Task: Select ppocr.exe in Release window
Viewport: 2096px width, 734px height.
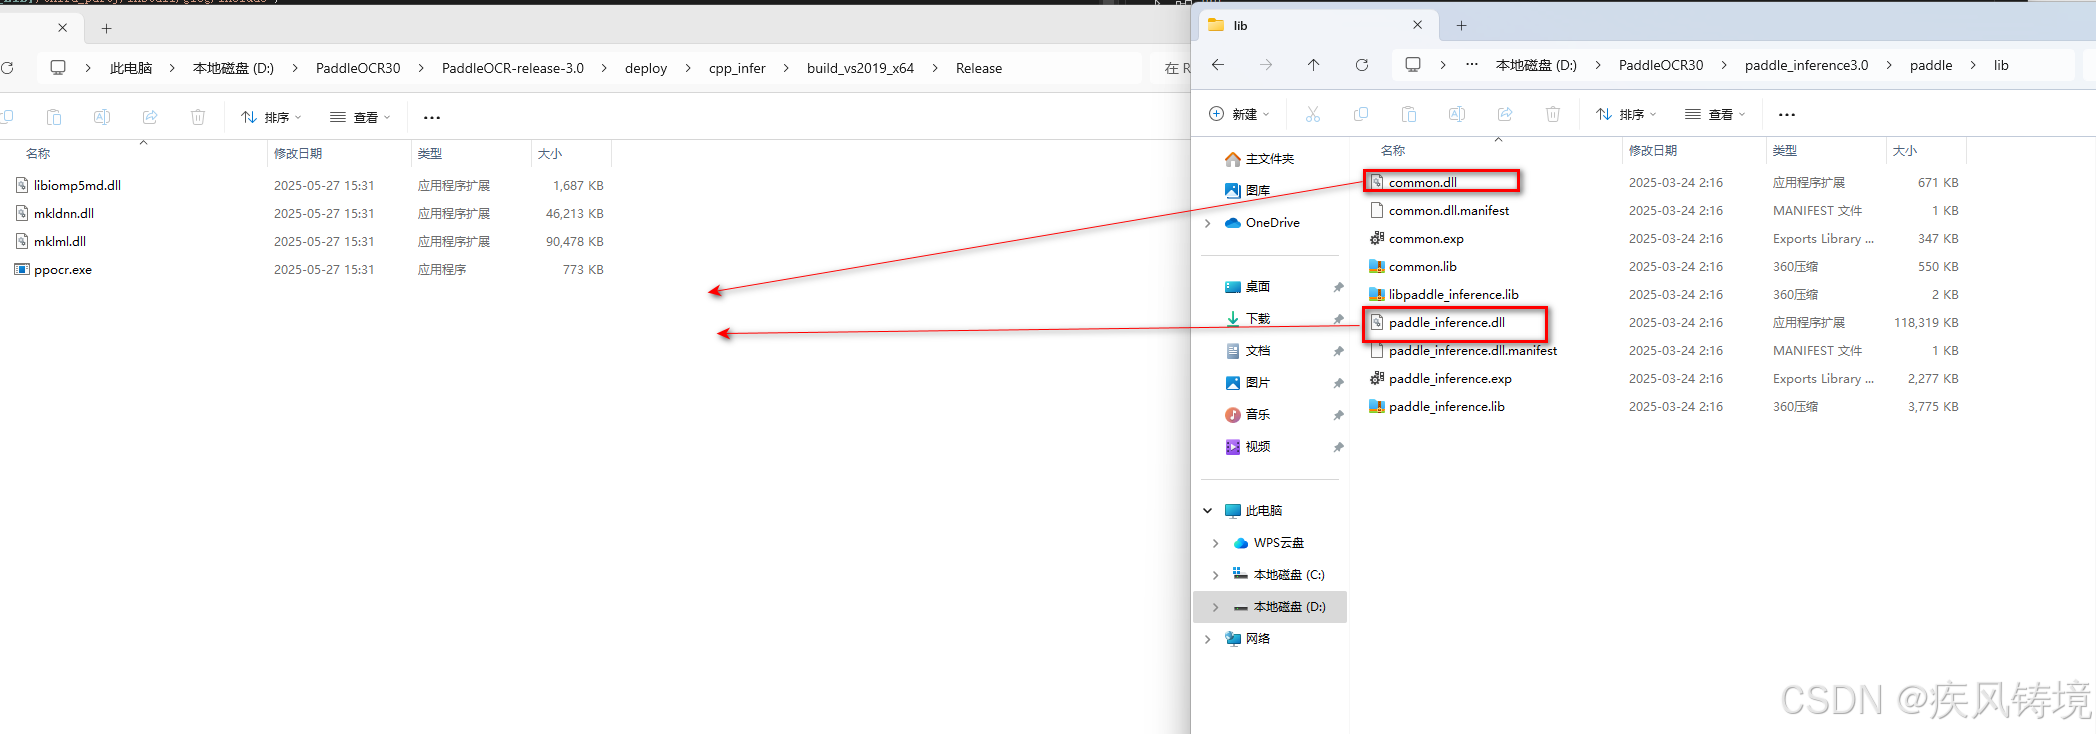Action: (62, 270)
